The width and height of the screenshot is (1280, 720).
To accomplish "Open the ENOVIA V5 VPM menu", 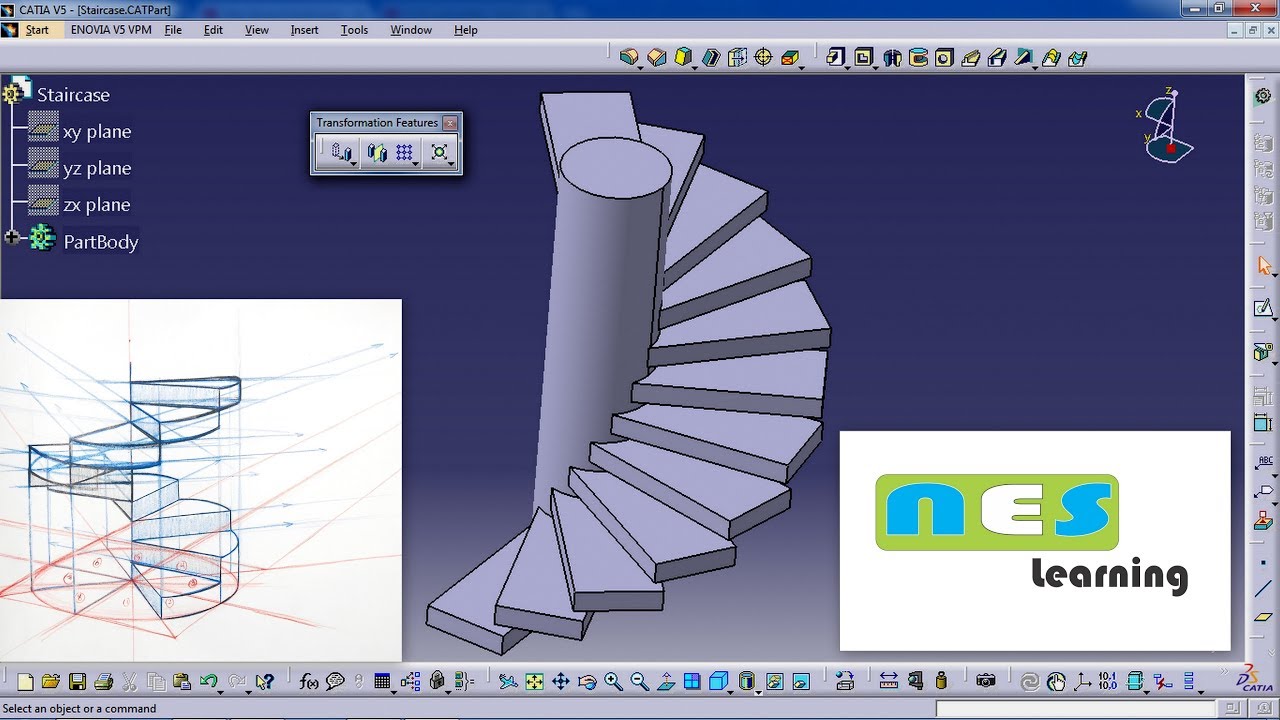I will (111, 30).
